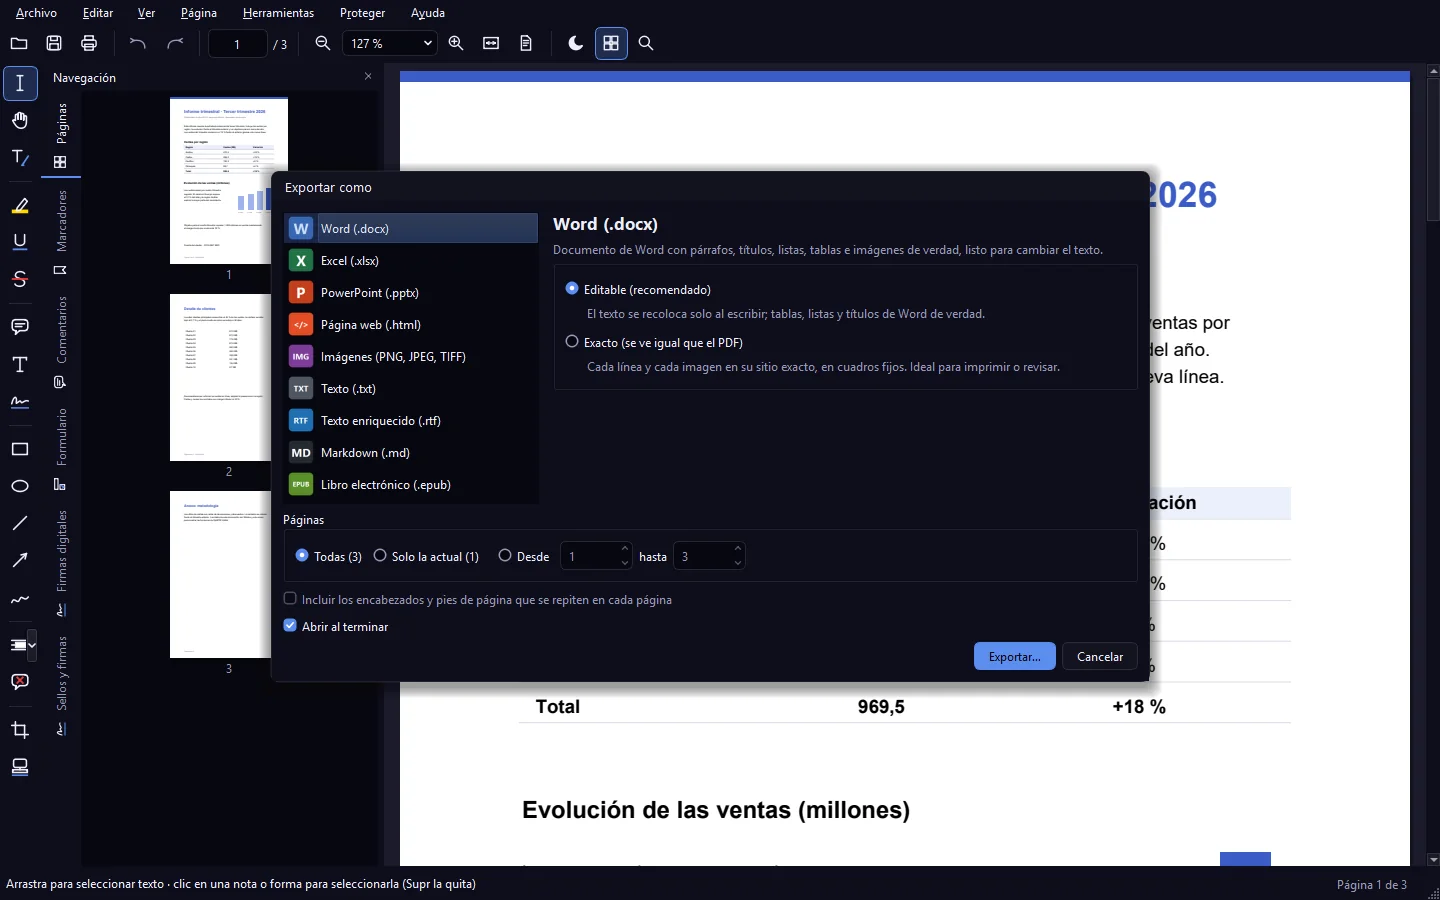Open the Archivo menu
The height and width of the screenshot is (900, 1440).
(36, 13)
